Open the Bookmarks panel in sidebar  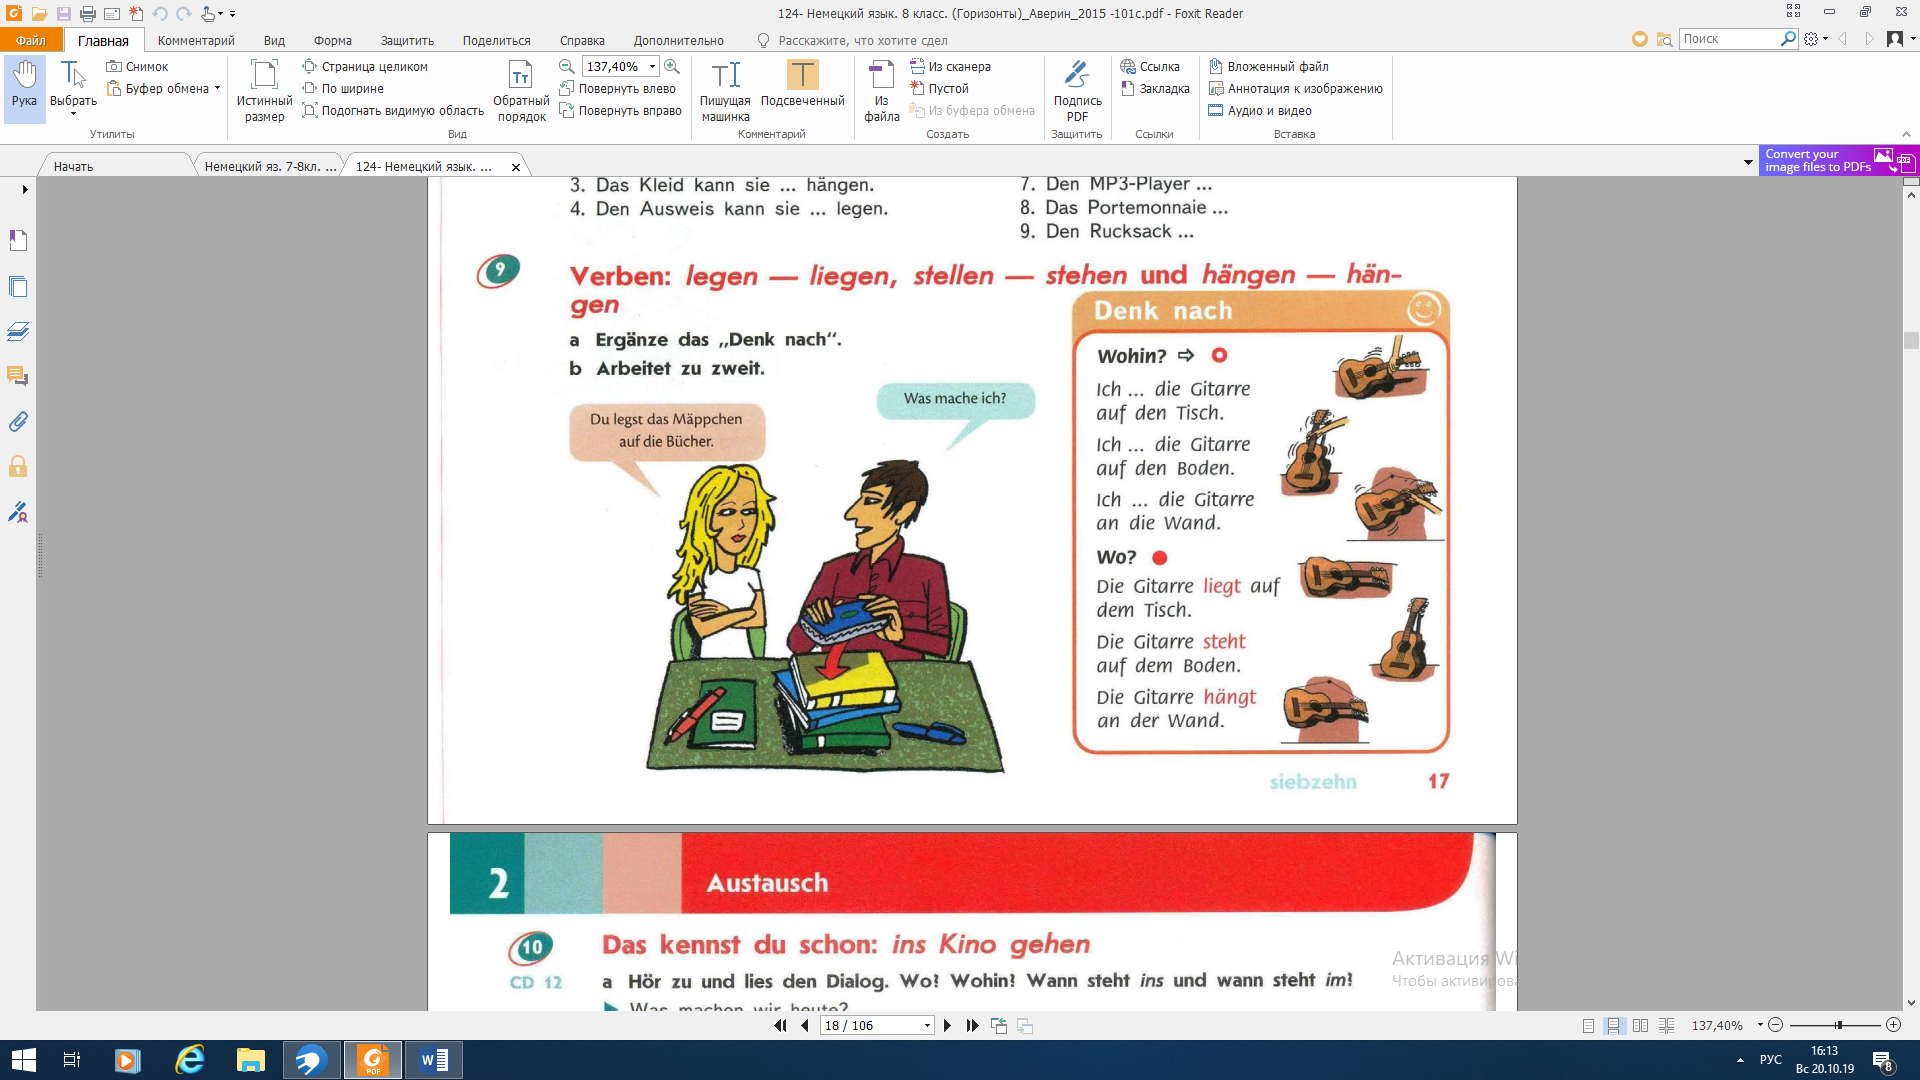(18, 240)
